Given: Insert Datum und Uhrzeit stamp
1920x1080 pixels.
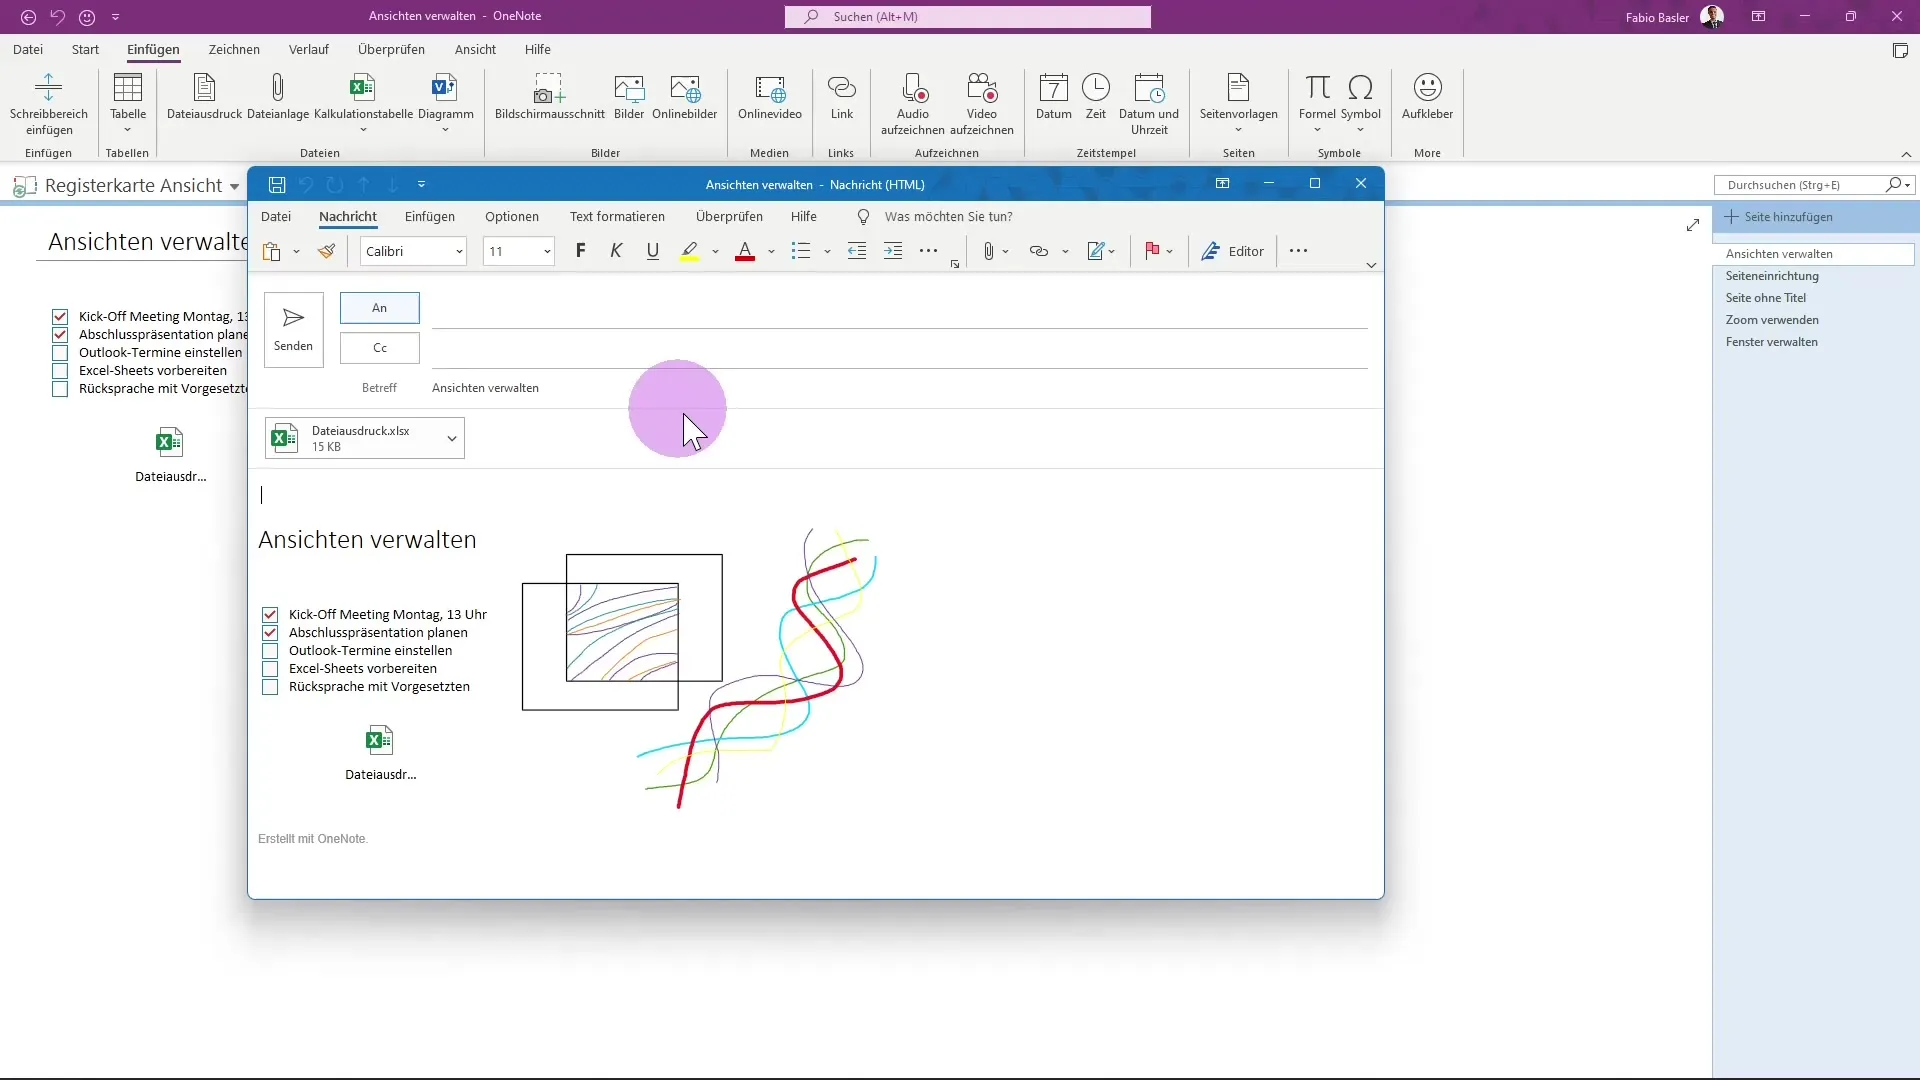Looking at the screenshot, I should click(x=1149, y=104).
